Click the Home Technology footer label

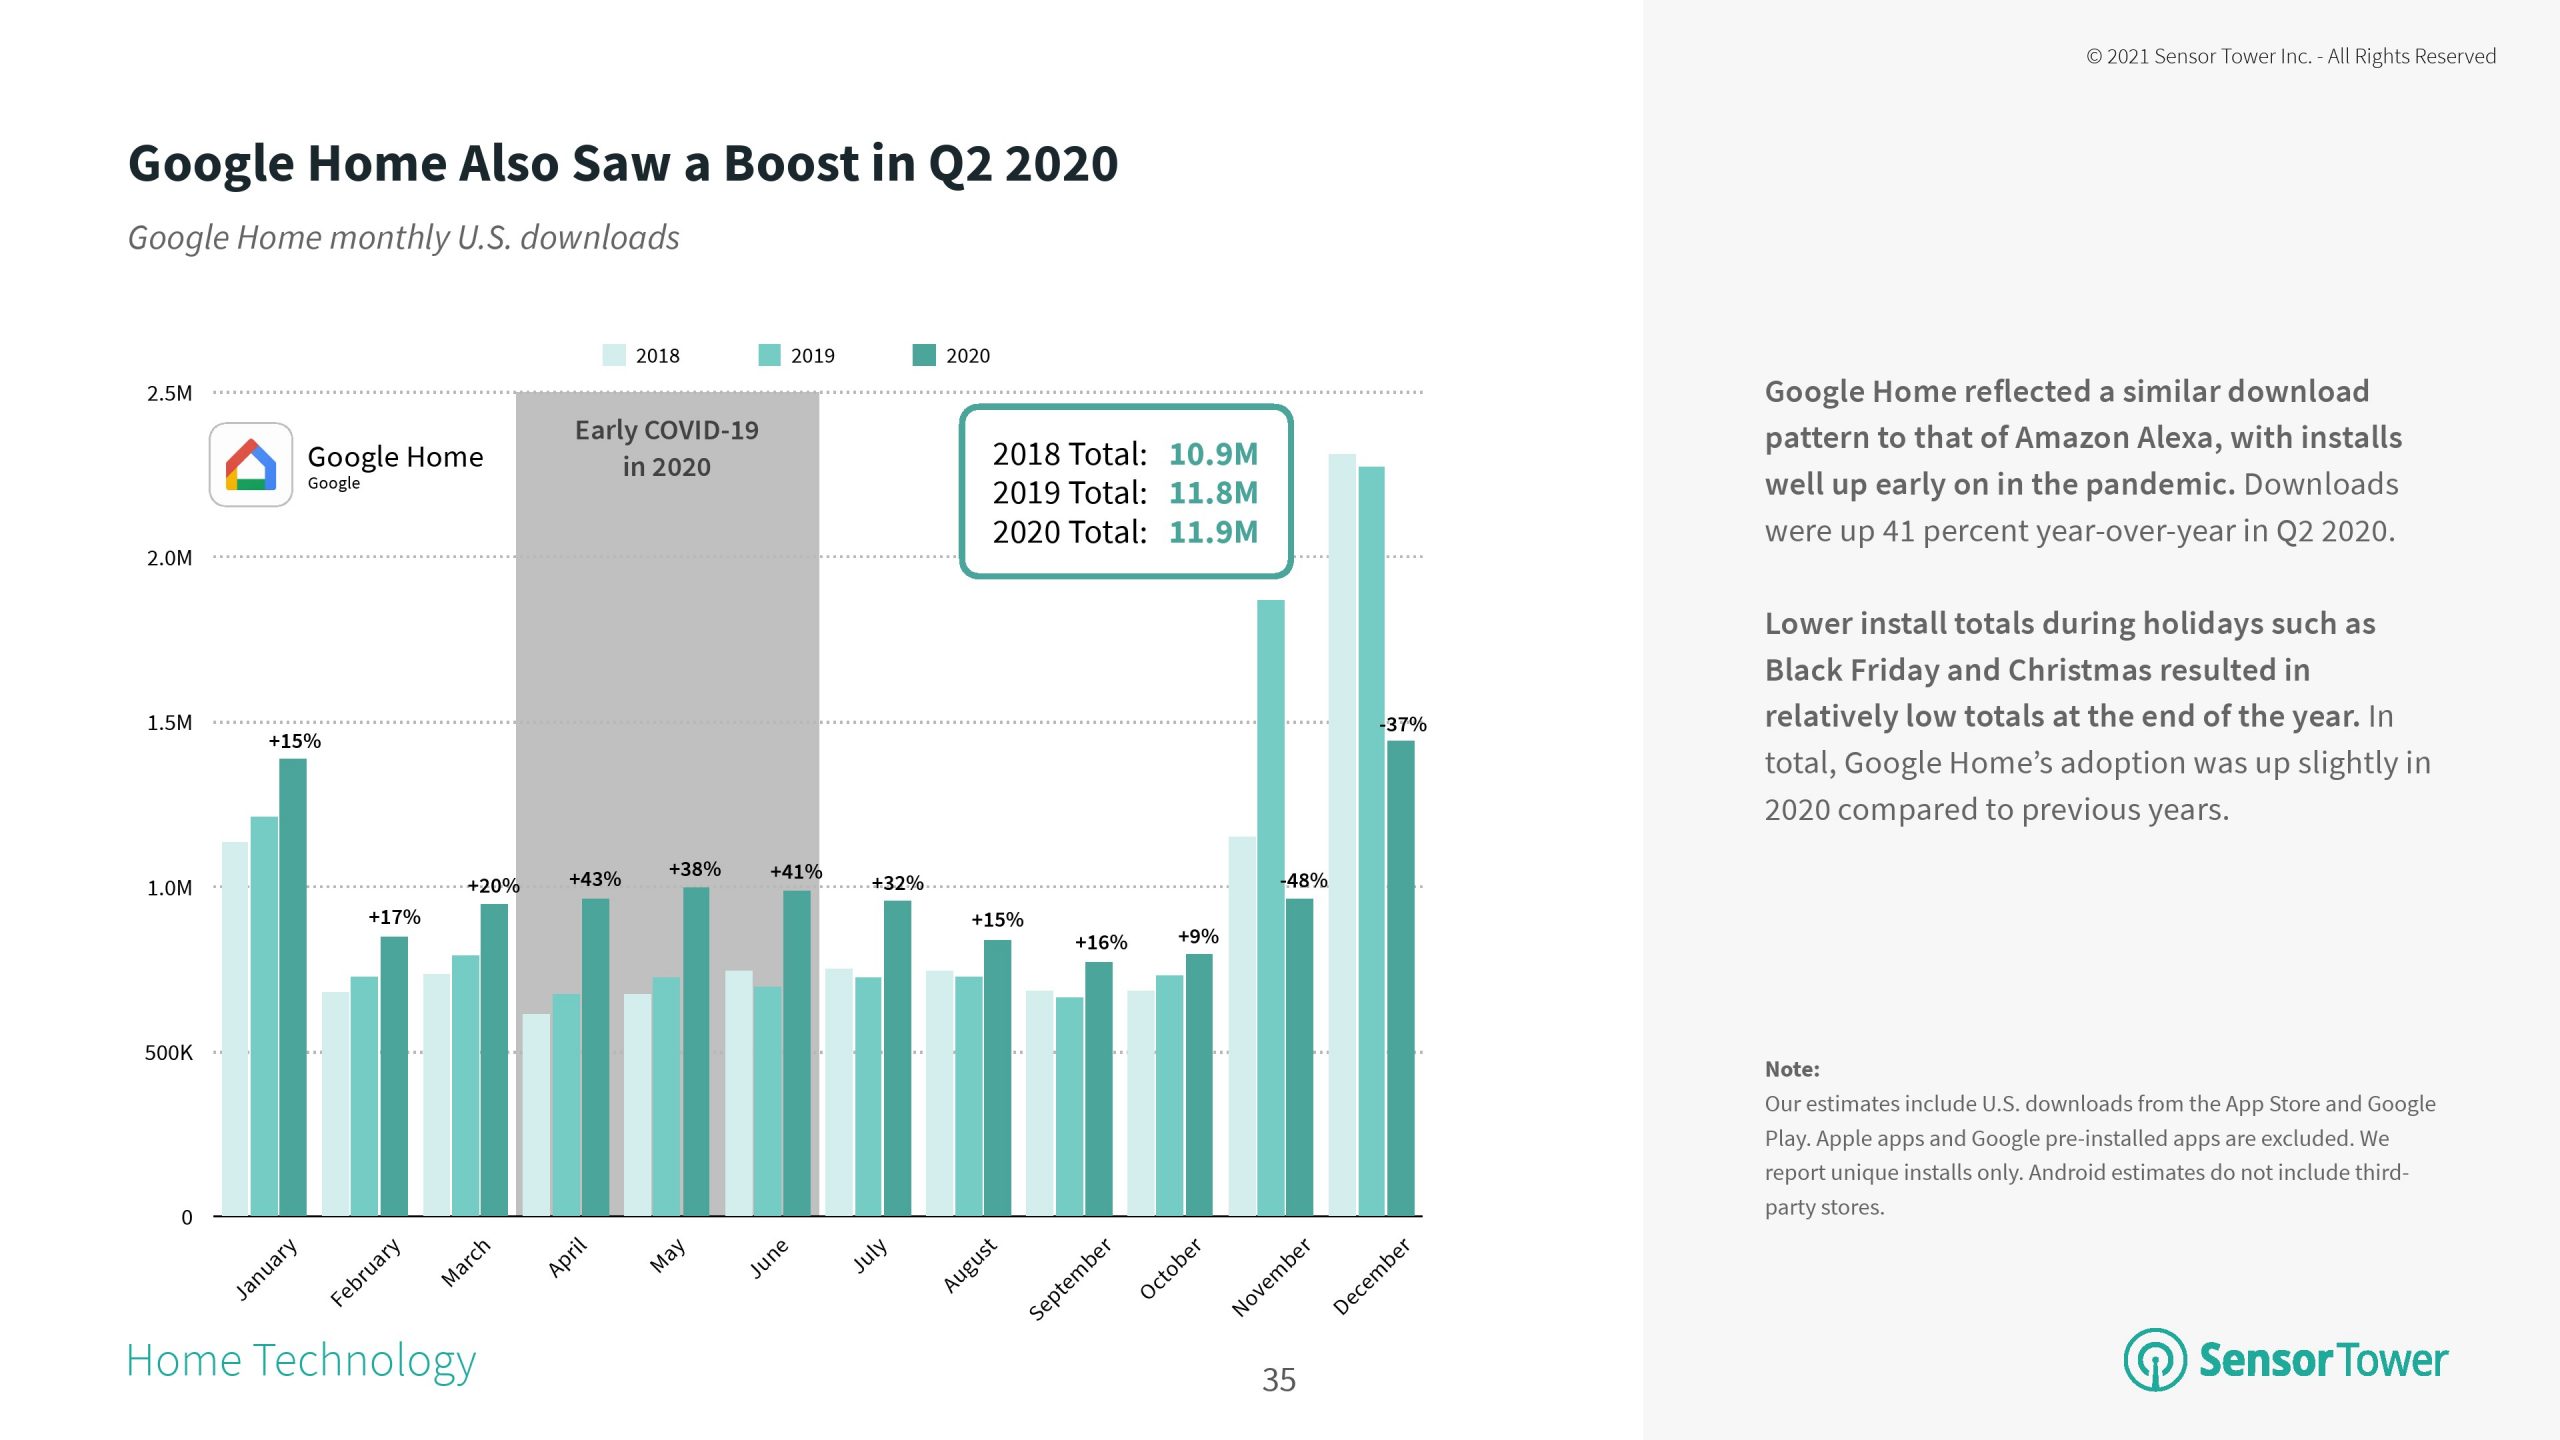[x=301, y=1360]
